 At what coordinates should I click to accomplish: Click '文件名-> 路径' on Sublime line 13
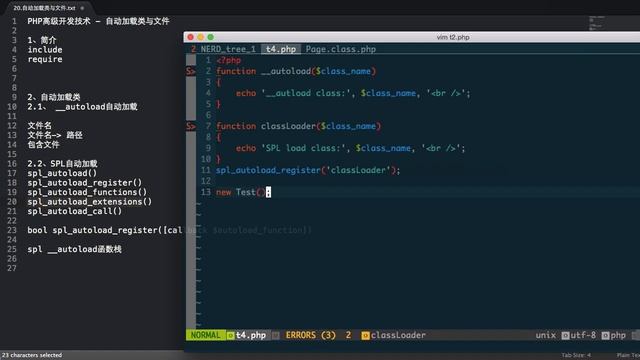click(x=55, y=135)
